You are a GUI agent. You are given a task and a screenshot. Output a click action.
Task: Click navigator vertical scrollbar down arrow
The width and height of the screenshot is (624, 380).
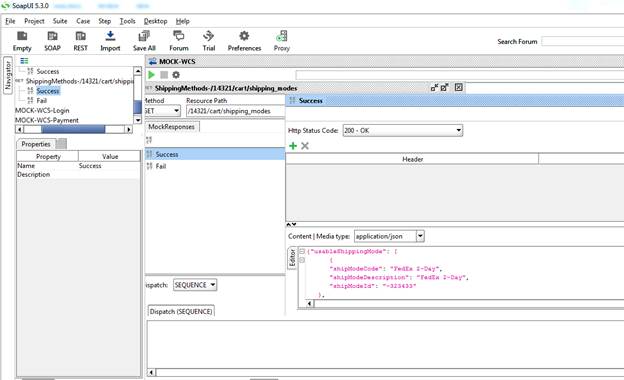click(x=138, y=120)
